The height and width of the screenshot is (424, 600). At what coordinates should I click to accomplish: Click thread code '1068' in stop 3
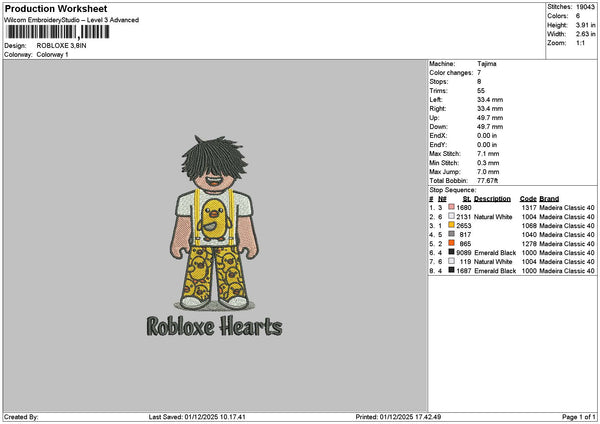(529, 226)
